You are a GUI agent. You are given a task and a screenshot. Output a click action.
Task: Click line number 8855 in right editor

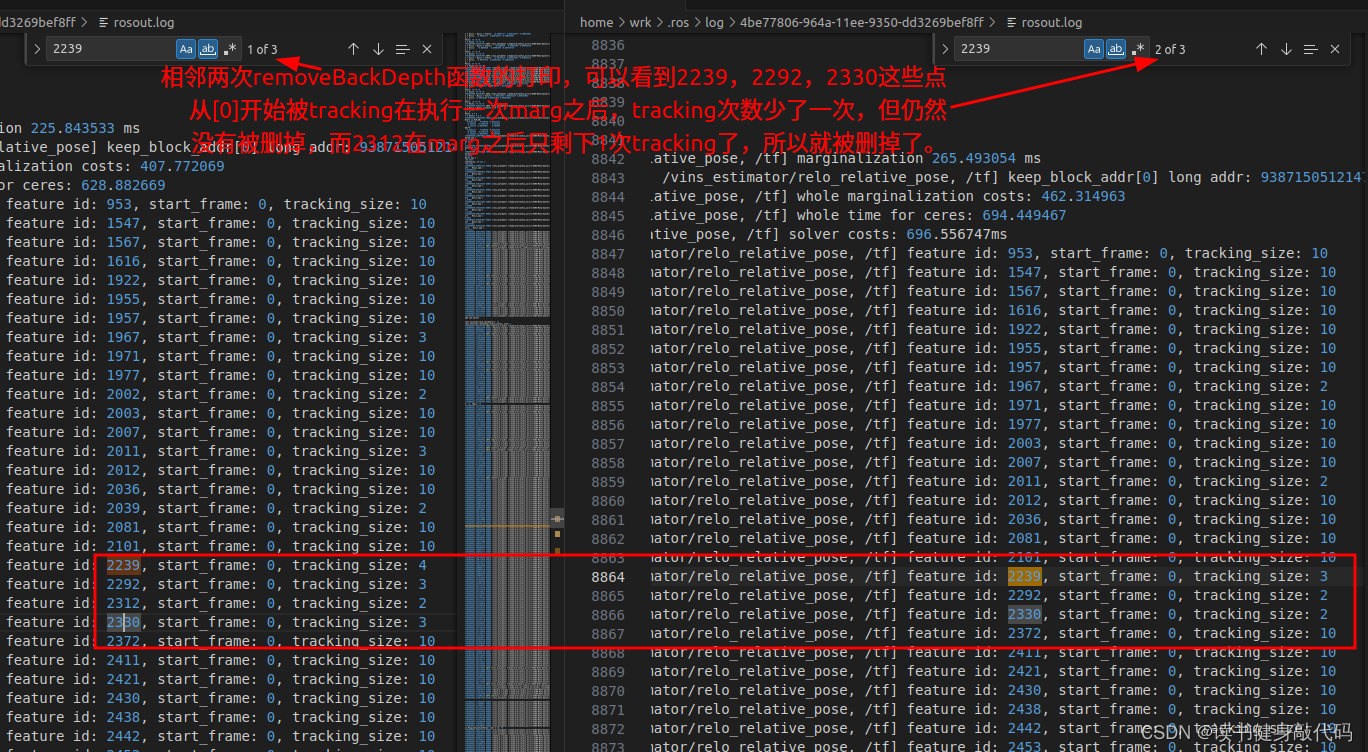607,405
